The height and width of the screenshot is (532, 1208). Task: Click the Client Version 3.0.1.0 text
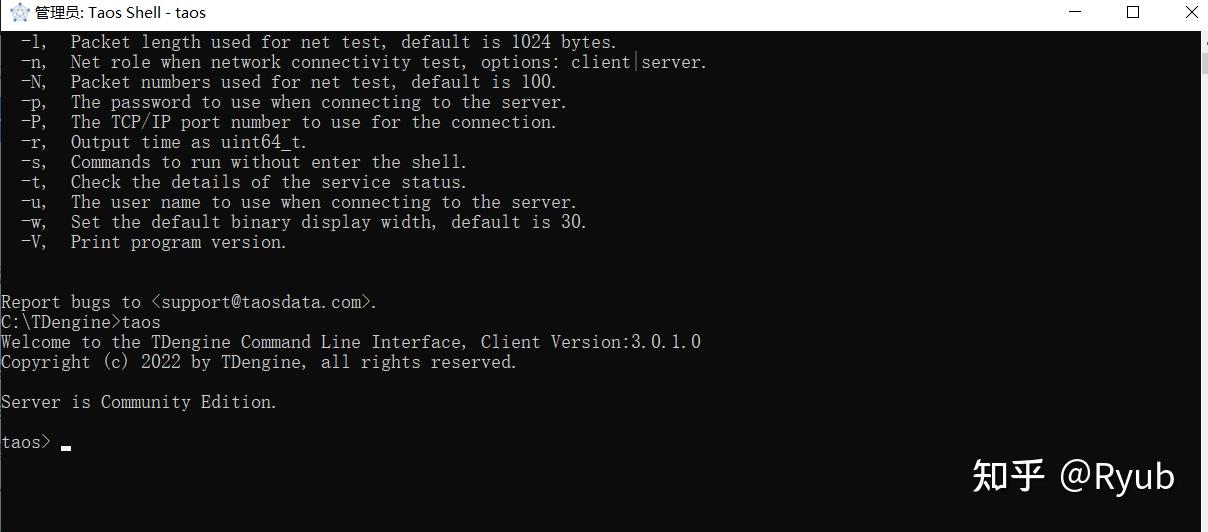point(590,342)
